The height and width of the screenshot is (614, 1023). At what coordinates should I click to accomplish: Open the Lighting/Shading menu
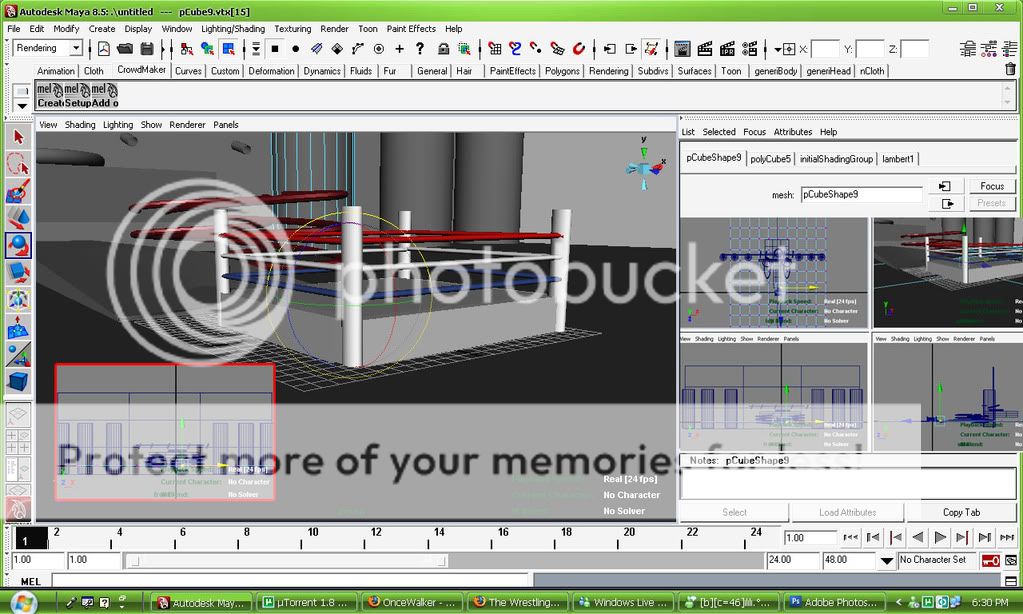pyautogui.click(x=233, y=29)
